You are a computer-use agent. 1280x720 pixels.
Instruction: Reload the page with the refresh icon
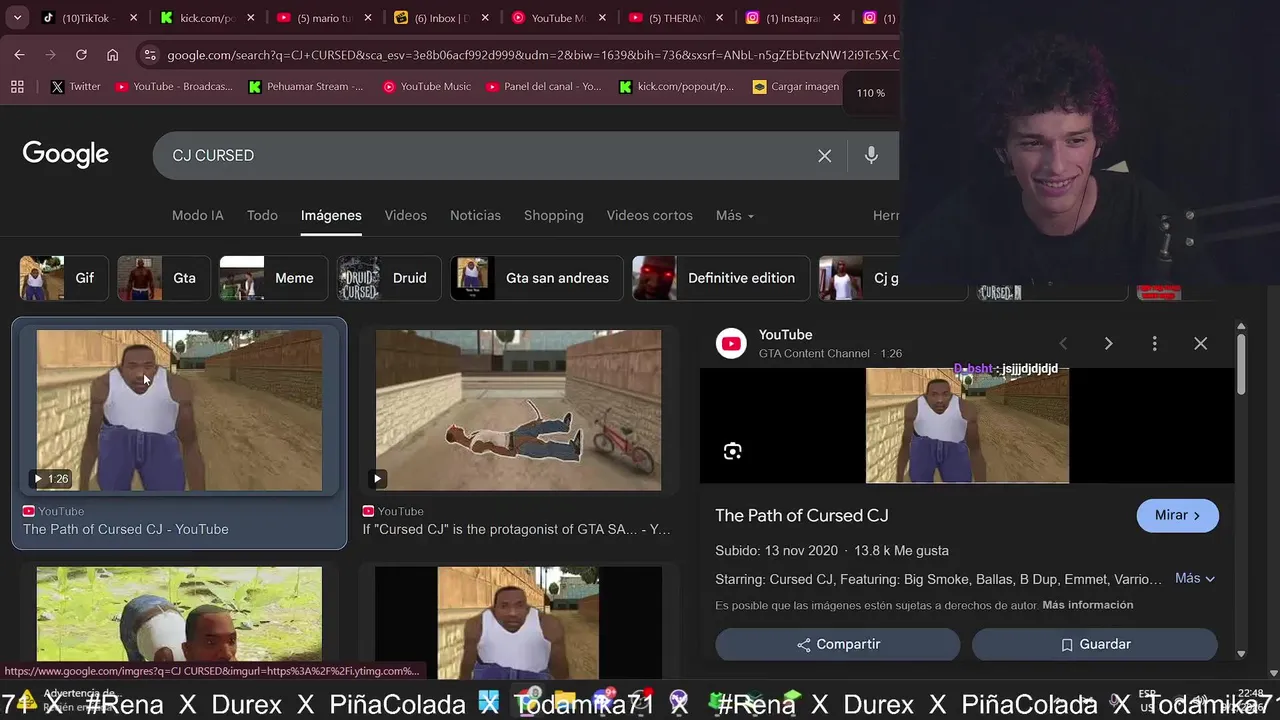tap(81, 55)
